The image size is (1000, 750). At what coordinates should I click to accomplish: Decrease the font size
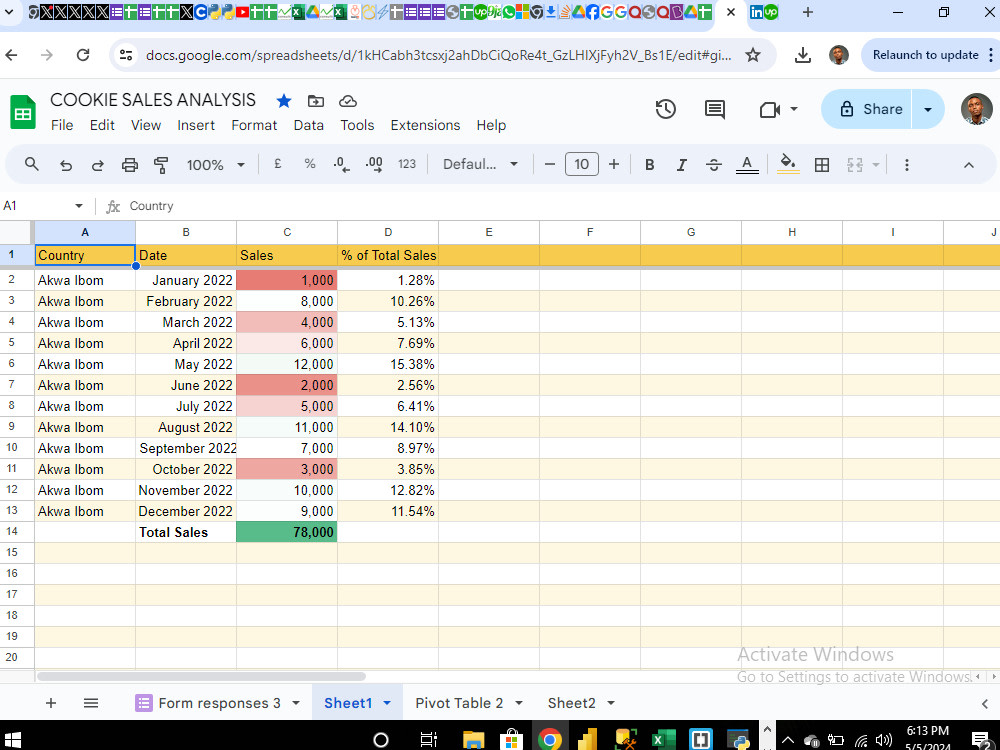click(x=550, y=165)
